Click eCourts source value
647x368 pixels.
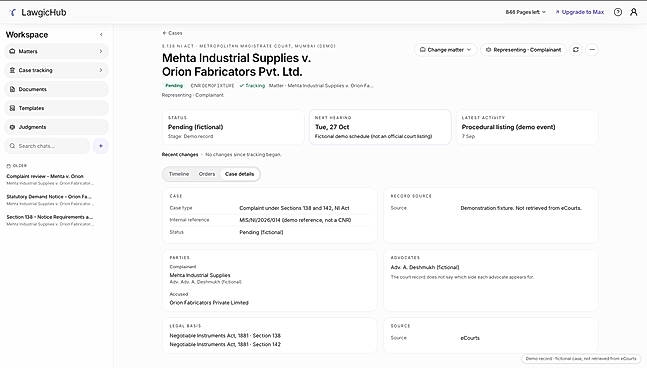click(470, 338)
